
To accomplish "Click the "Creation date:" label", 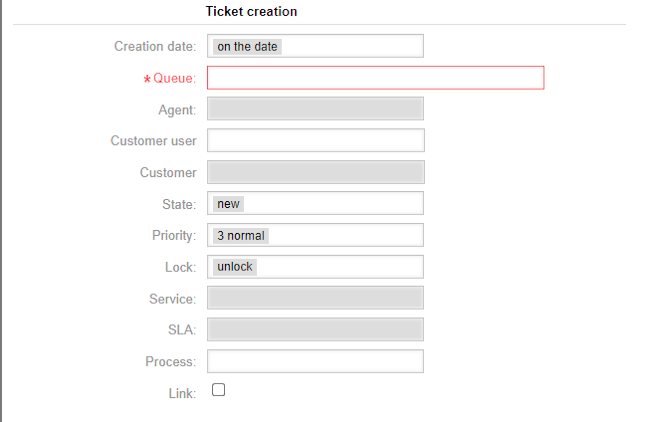I will (155, 46).
